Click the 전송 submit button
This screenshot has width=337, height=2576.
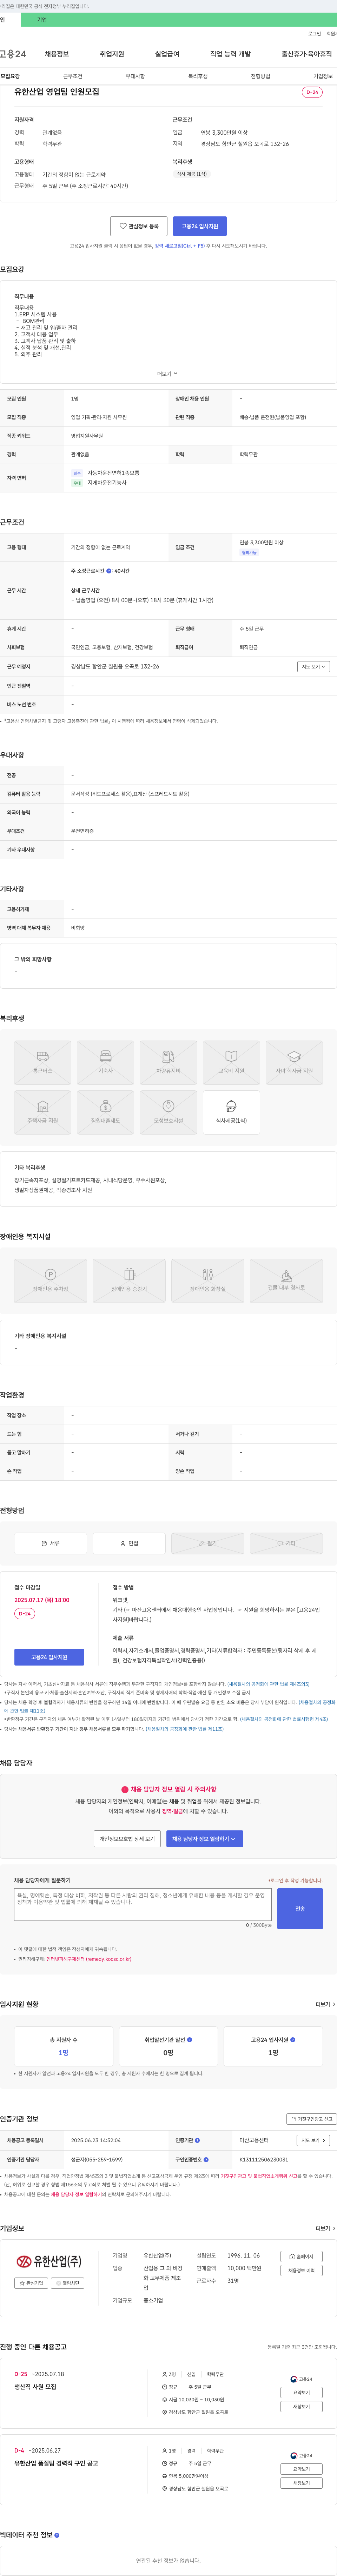(300, 1909)
